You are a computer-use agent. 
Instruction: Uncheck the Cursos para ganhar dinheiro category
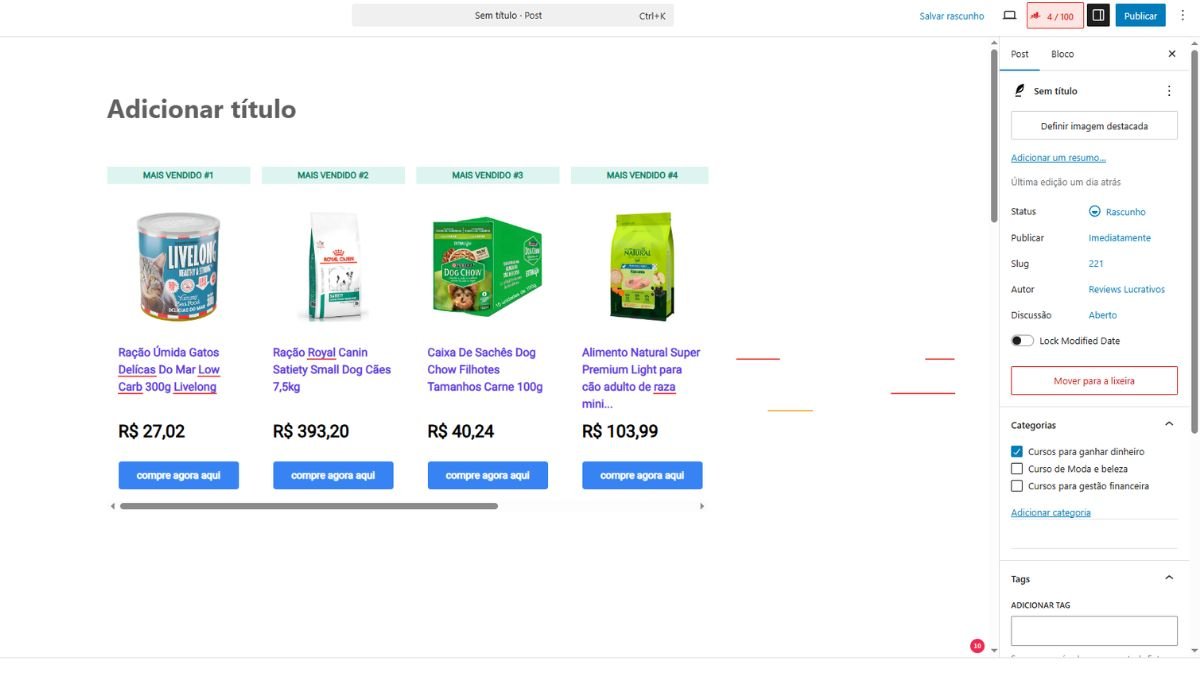coord(1016,450)
